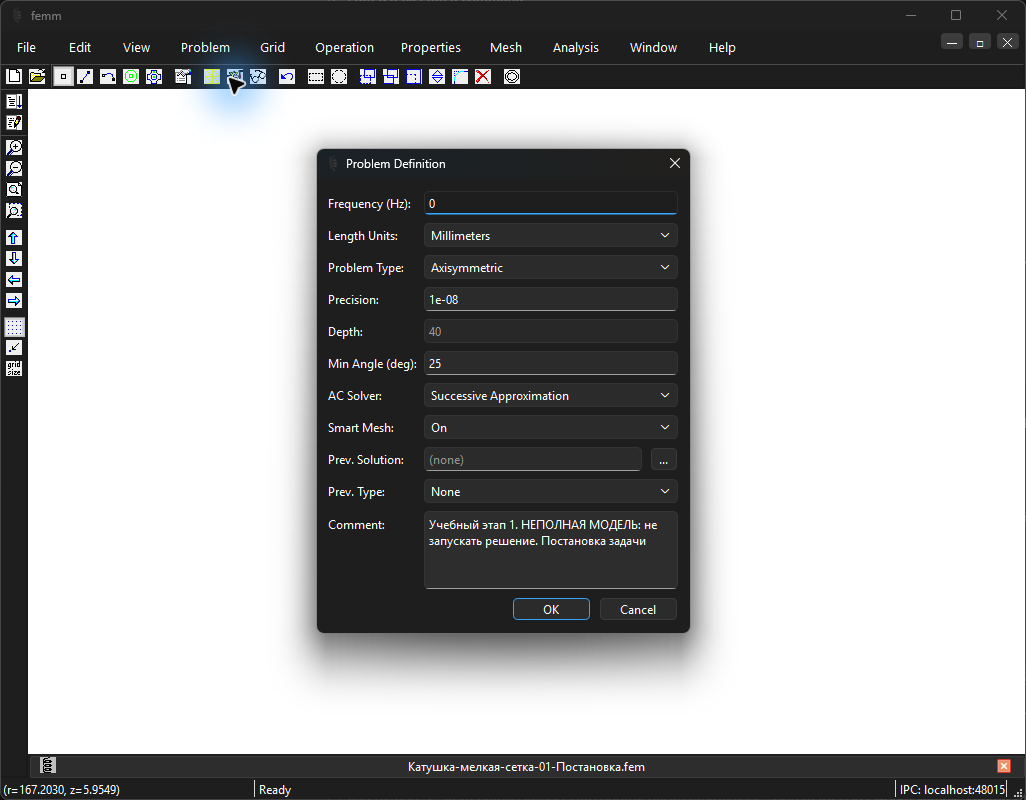Screen dimensions: 1026x800
Task: Select the operate on arc segments tool
Action: point(108,77)
